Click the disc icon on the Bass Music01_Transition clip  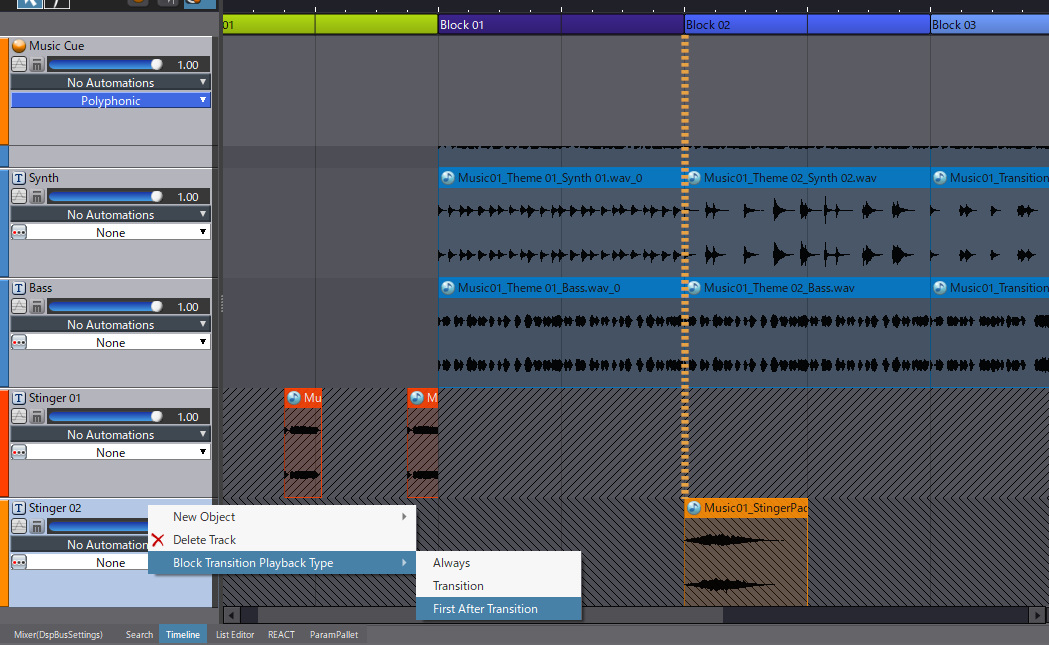[x=940, y=288]
